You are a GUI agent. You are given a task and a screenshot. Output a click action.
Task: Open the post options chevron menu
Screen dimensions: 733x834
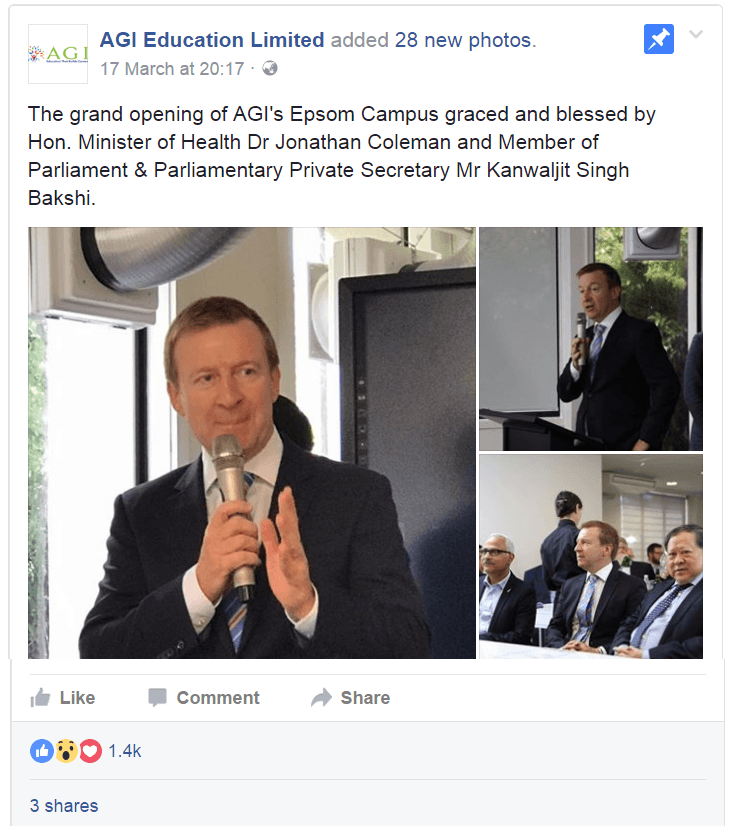696,35
